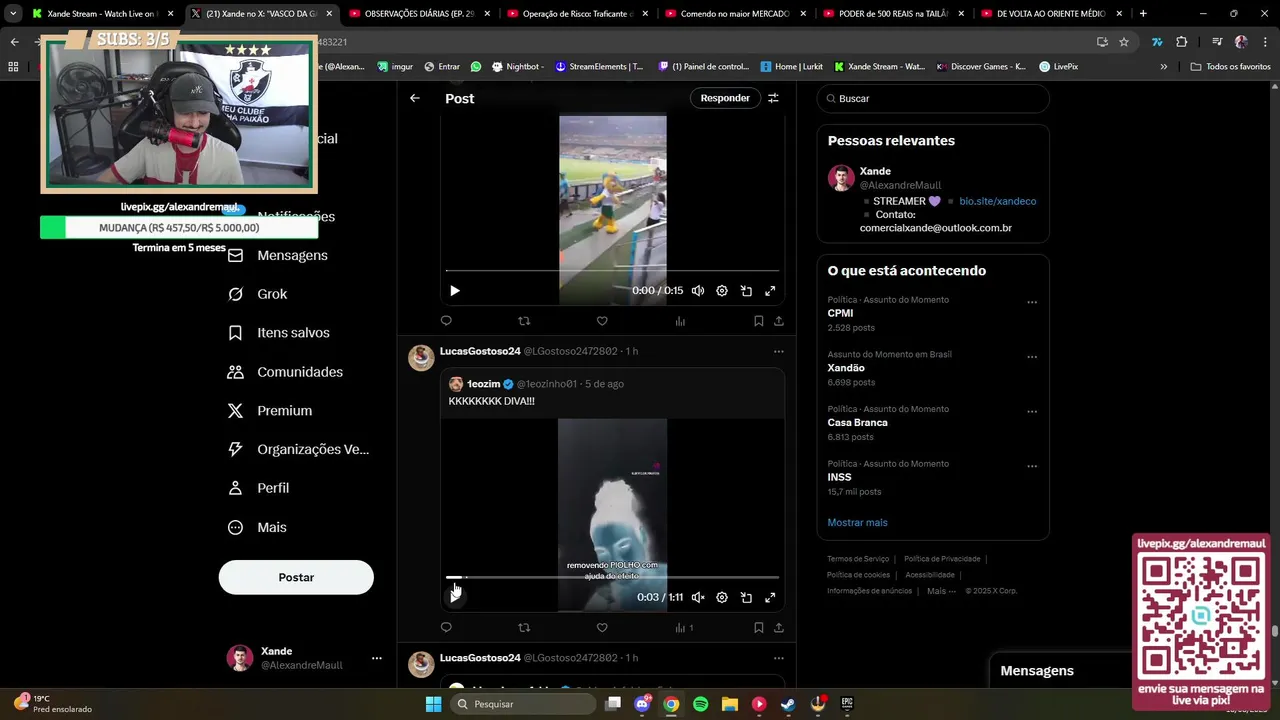
Task: Open more options on second LucasGostoso24 post
Action: [x=779, y=658]
